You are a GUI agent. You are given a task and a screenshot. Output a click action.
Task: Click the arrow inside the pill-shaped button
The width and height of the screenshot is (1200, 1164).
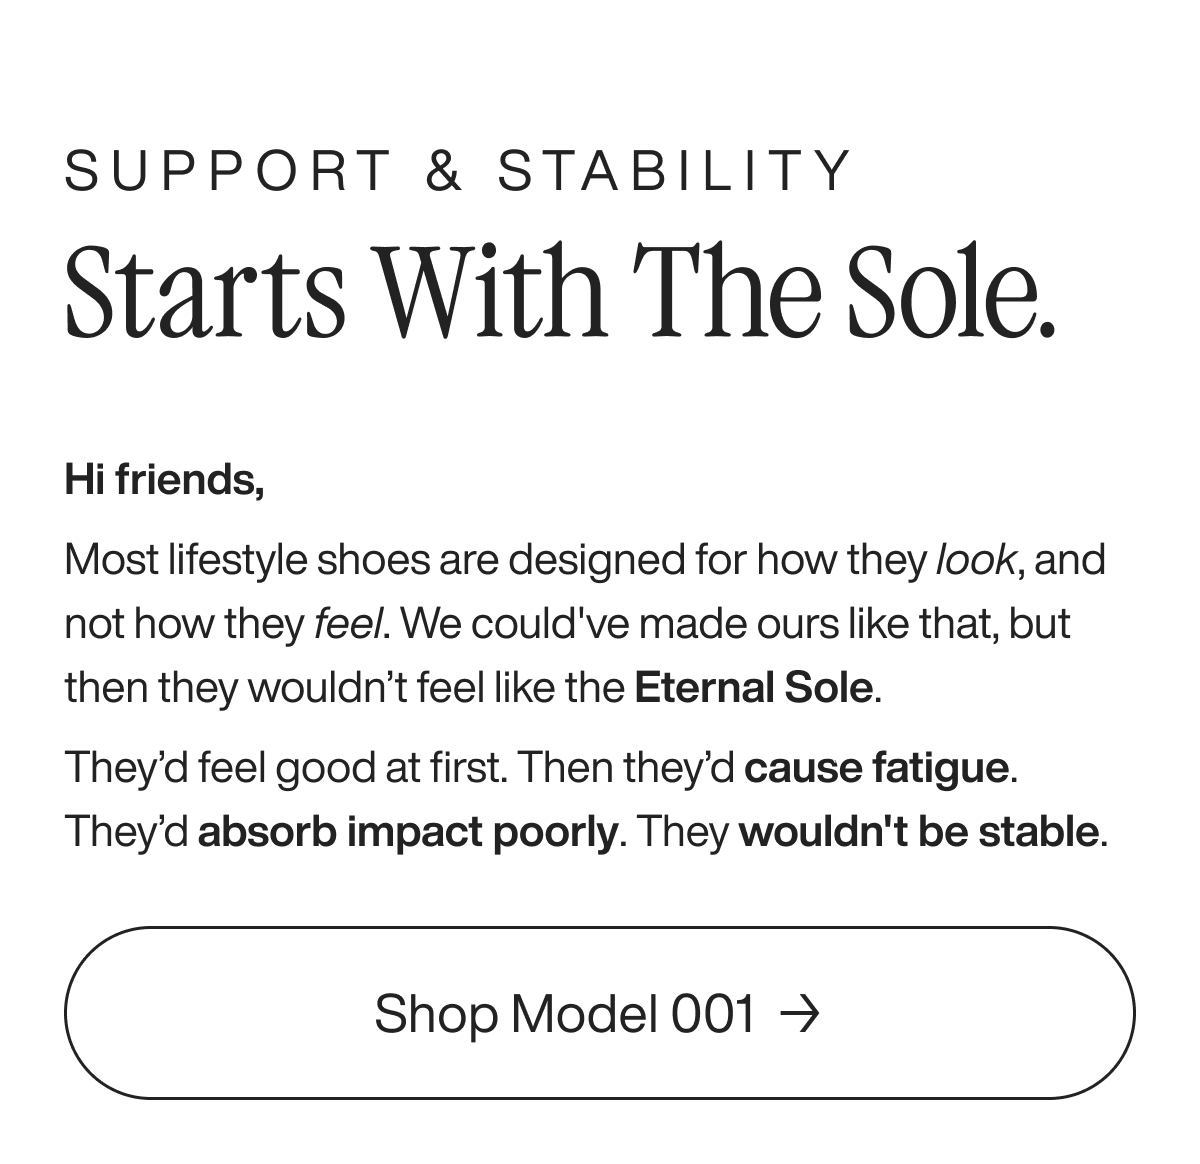[x=800, y=1012]
